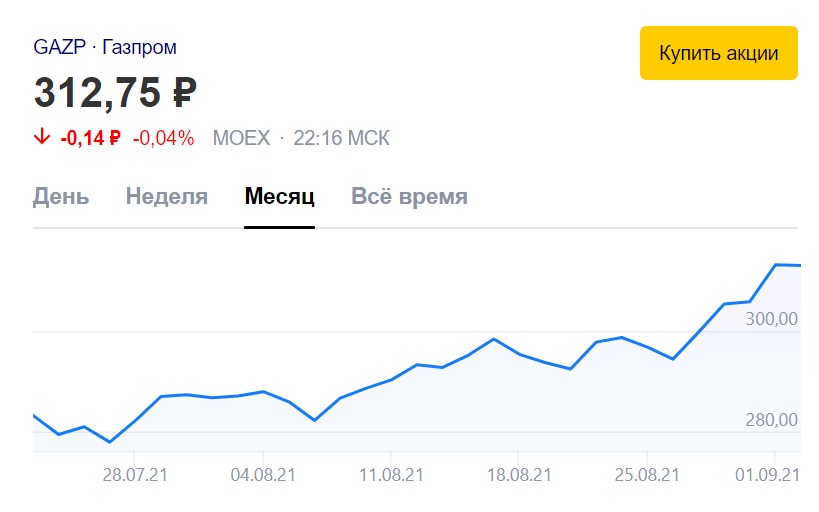
Task: Open the GAZP · Газпром title link
Action: coord(105,47)
